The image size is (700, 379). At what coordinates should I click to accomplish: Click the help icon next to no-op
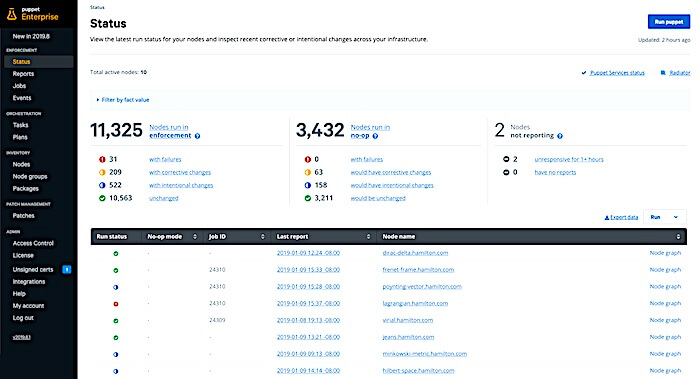(375, 136)
